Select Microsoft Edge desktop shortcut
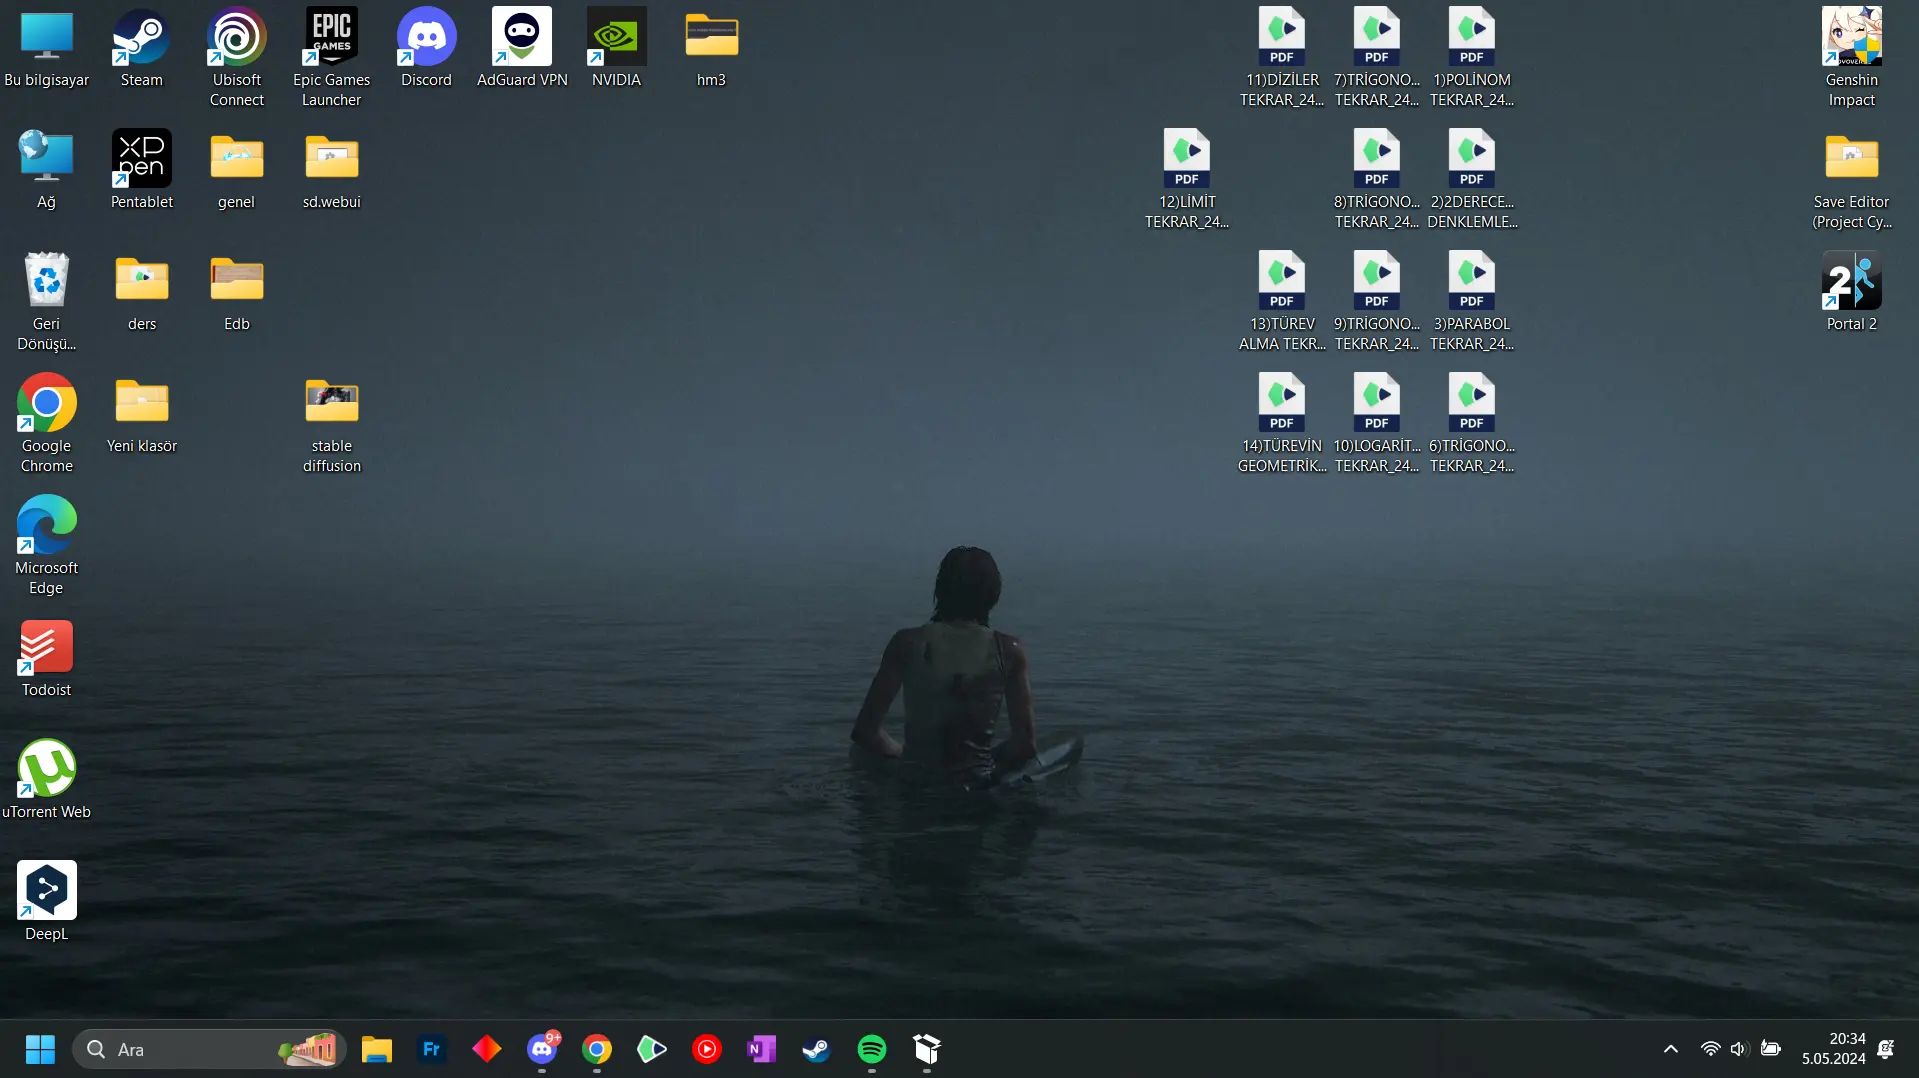The width and height of the screenshot is (1919, 1078). pyautogui.click(x=47, y=546)
